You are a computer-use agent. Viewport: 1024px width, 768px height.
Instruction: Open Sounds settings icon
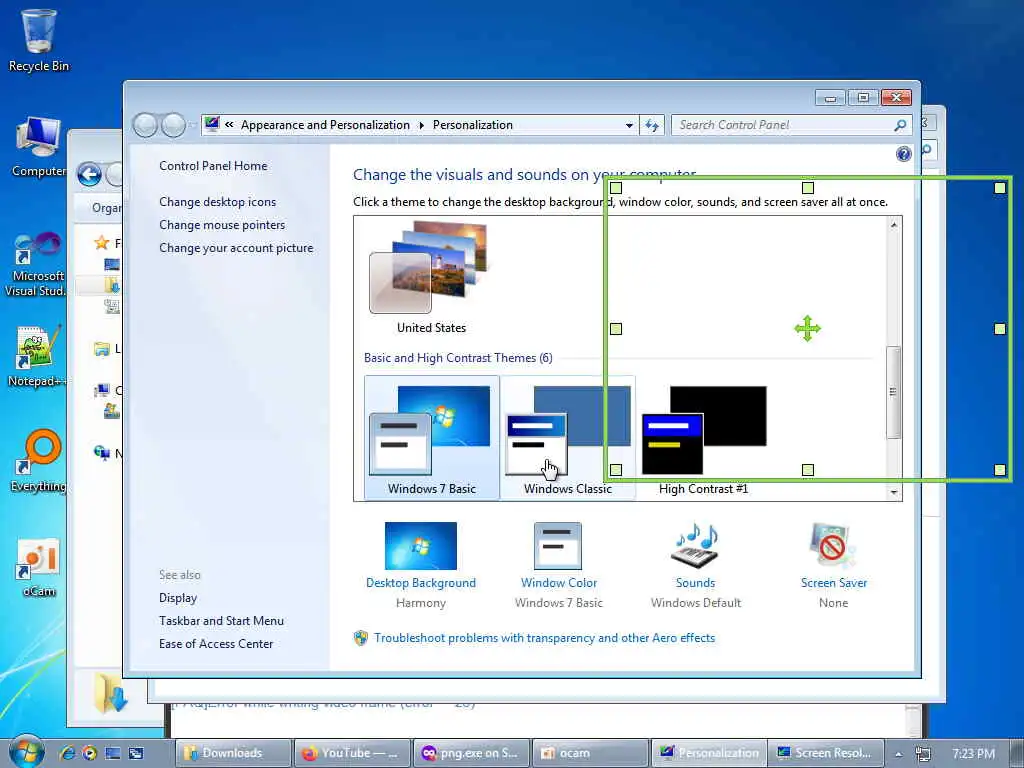(696, 546)
